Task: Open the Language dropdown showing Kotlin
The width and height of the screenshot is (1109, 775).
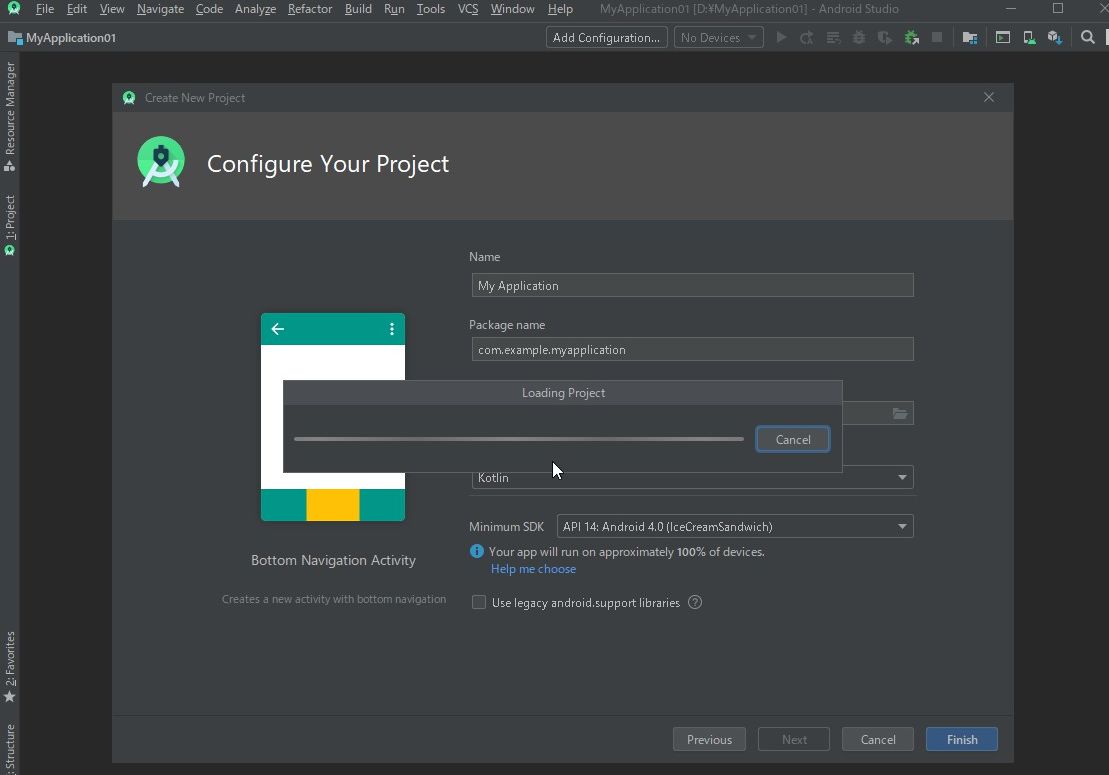Action: [x=692, y=477]
